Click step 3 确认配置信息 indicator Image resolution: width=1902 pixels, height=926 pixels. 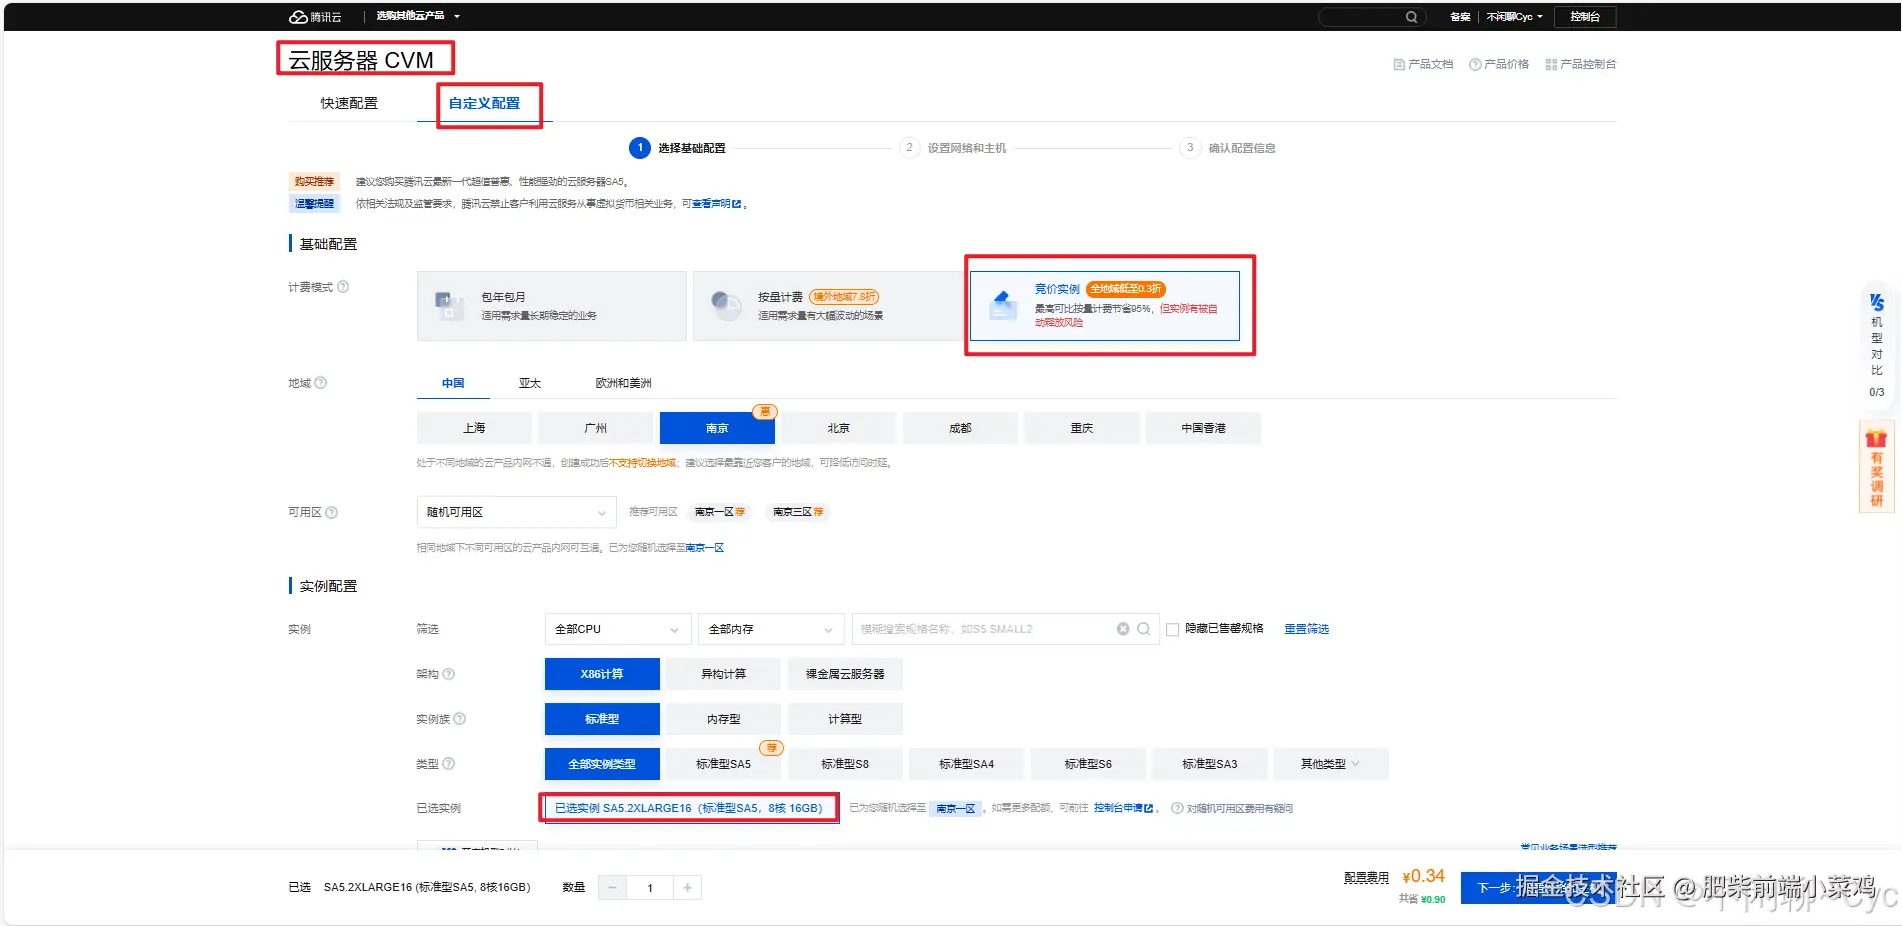click(x=1228, y=148)
